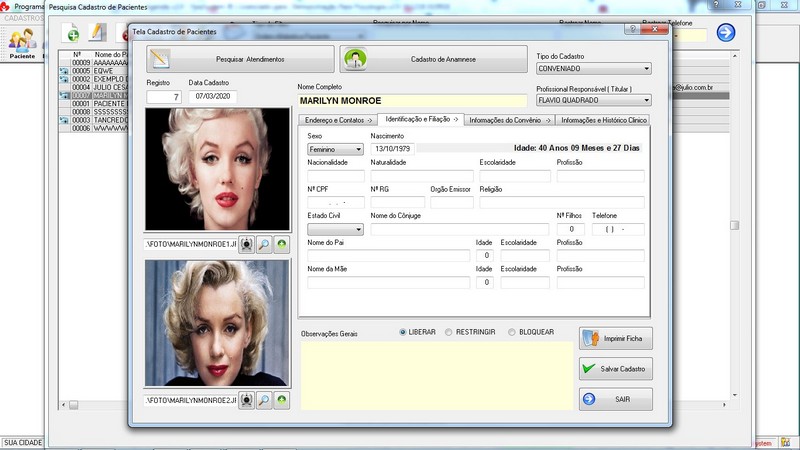Click magnifier icon beside MARILYNMONROE1 photo path

(265, 244)
